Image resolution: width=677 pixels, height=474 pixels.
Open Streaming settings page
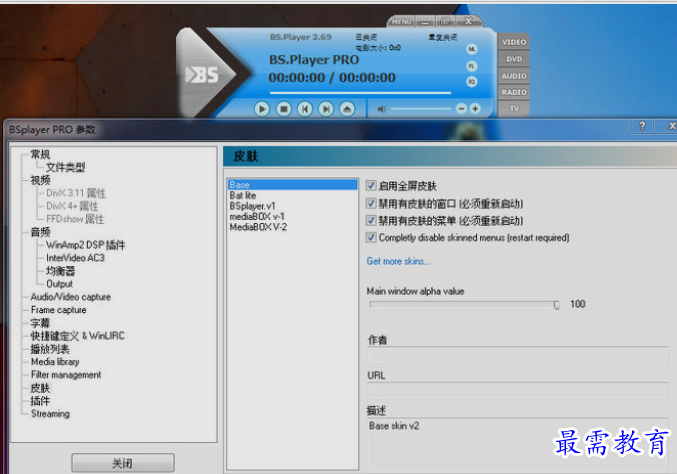[50, 414]
